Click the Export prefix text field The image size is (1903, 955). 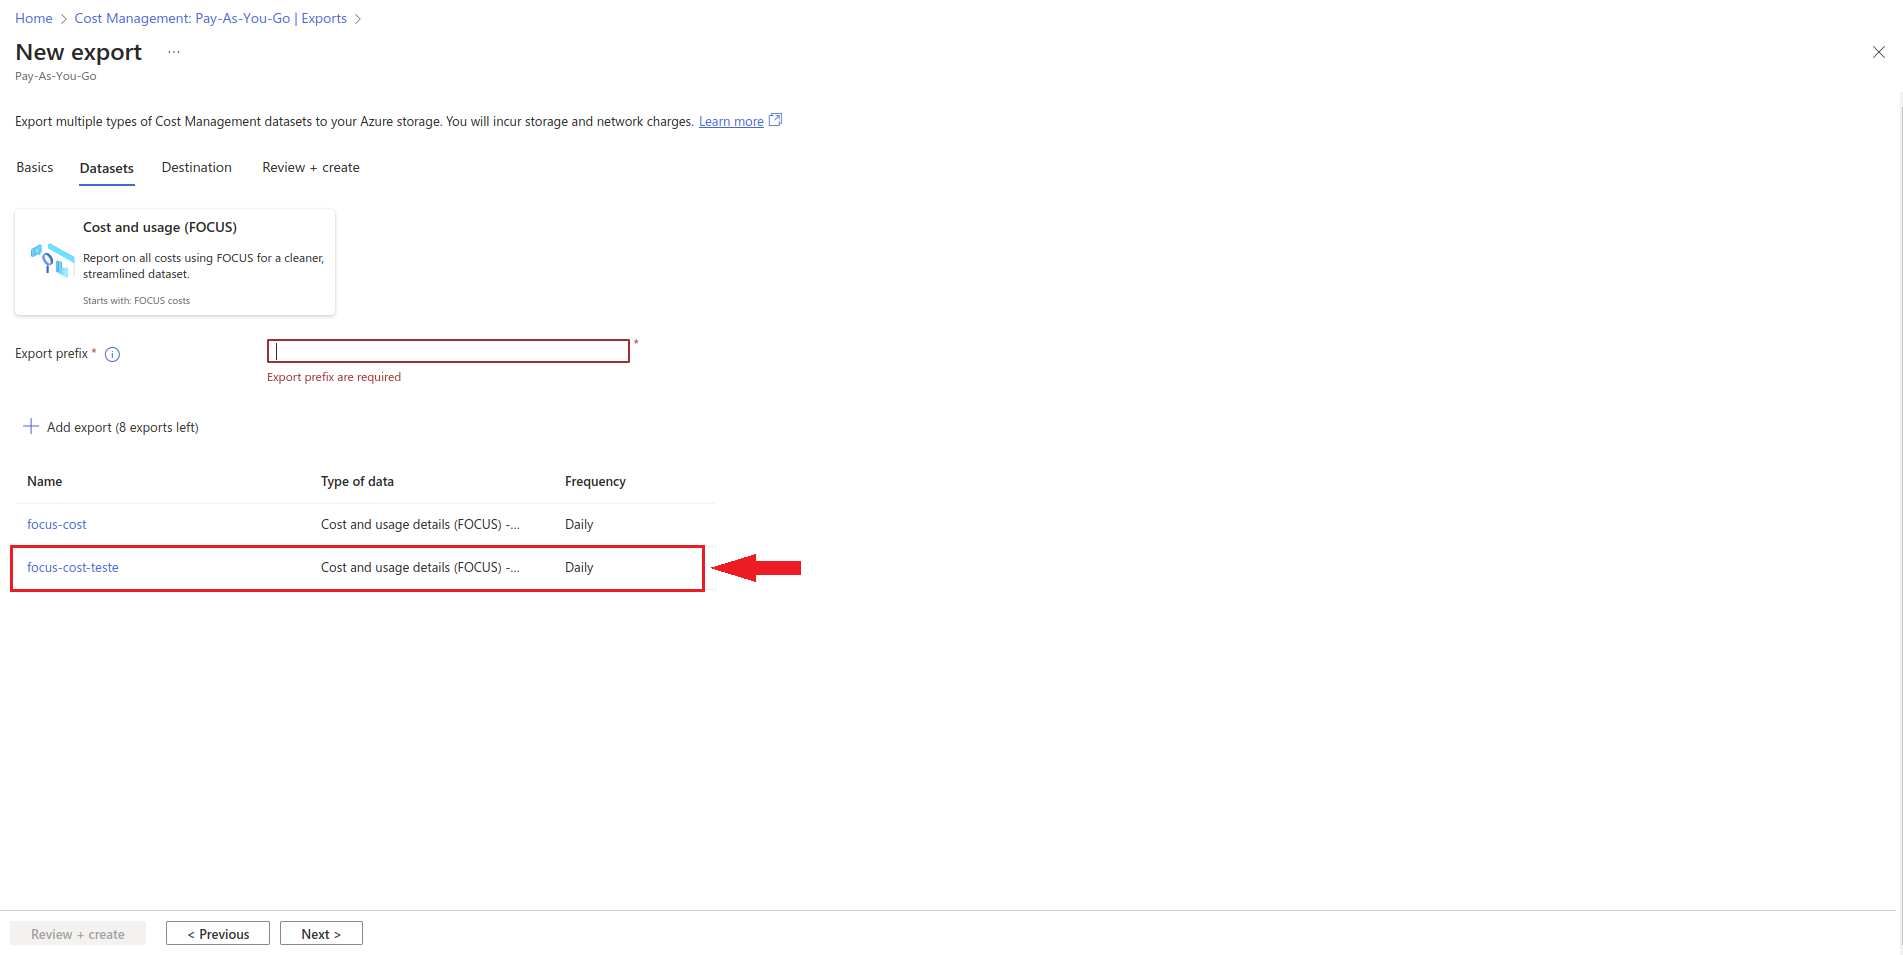pyautogui.click(x=448, y=351)
